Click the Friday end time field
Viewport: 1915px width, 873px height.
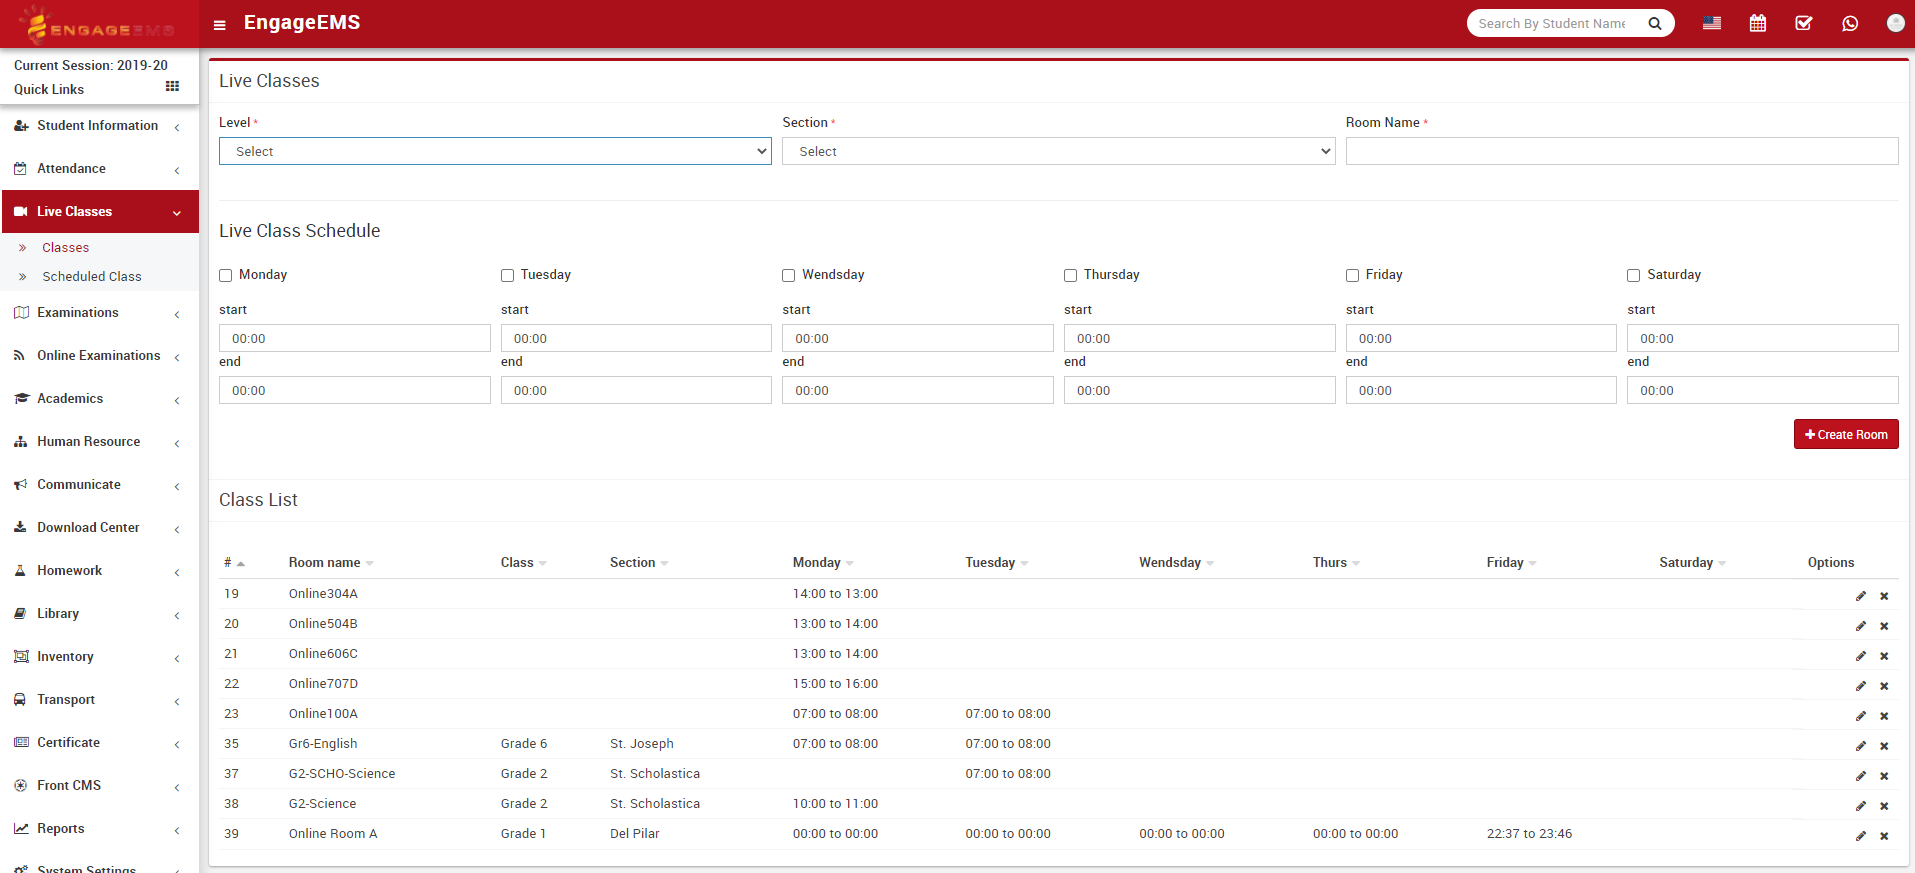coord(1481,390)
